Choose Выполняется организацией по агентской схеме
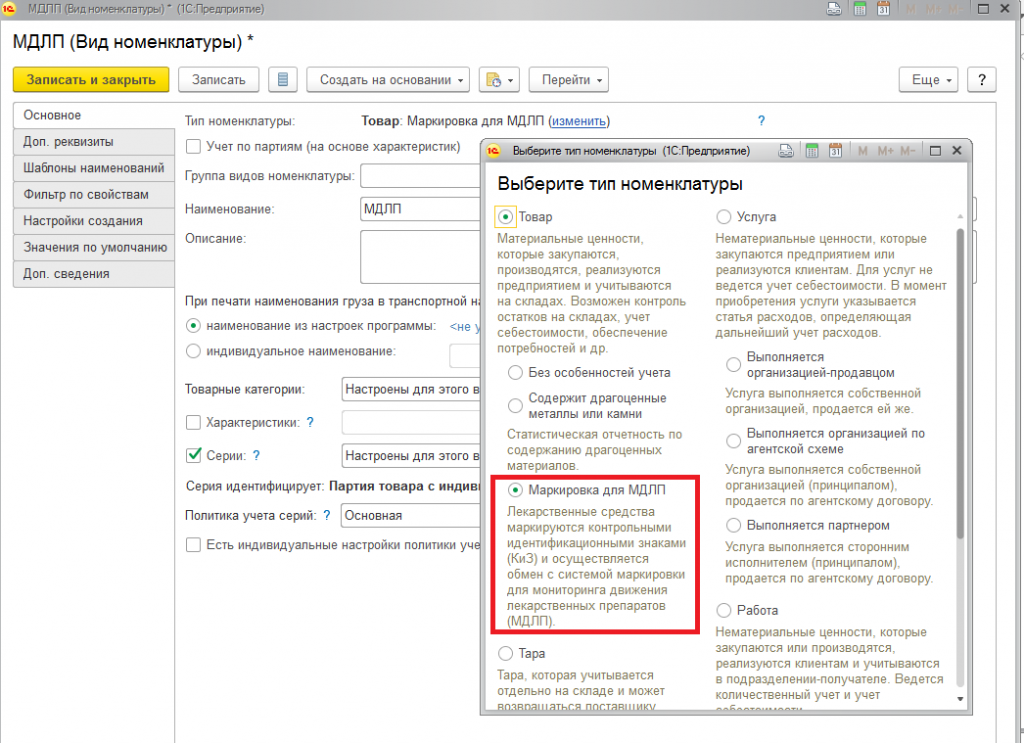The height and width of the screenshot is (743, 1024). pos(733,441)
